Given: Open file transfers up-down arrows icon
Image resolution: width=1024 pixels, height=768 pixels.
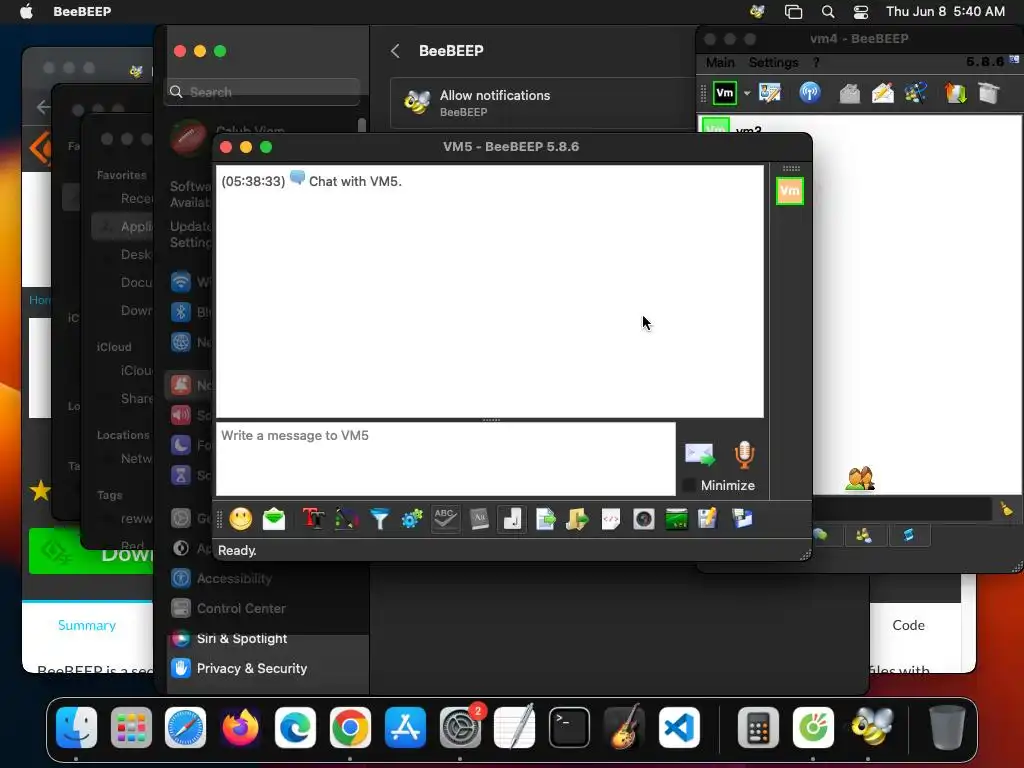Looking at the screenshot, I should 955,93.
